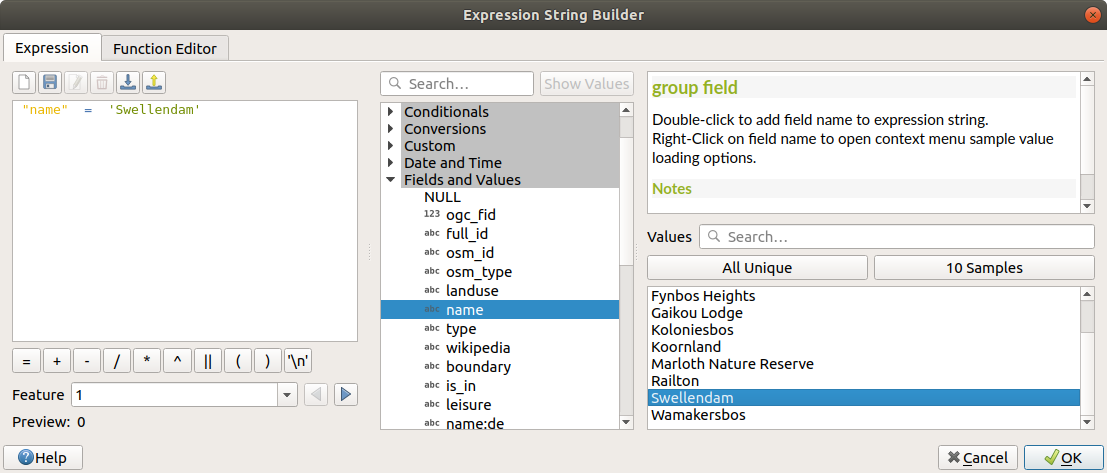1107x473 pixels.
Task: Load 10 Samples of values
Action: point(984,268)
